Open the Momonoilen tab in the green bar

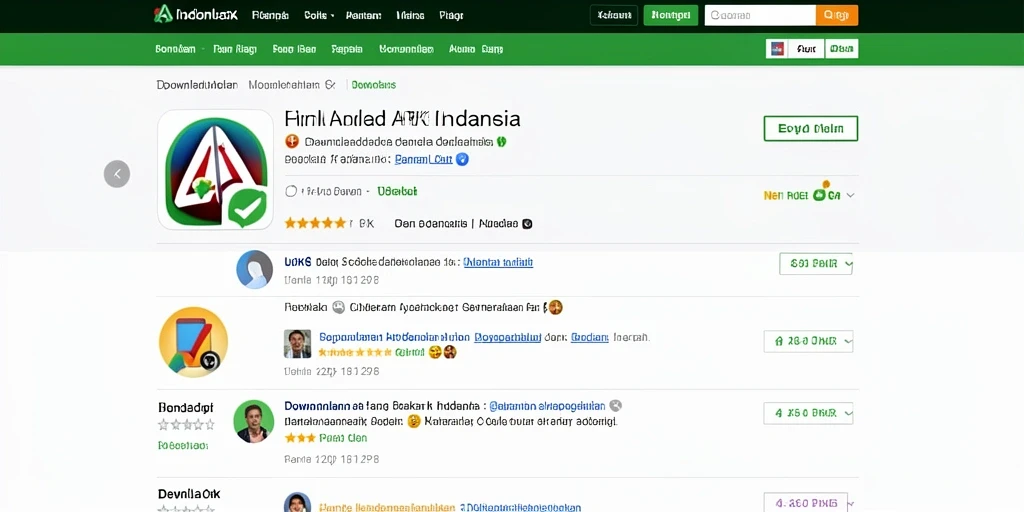click(406, 49)
